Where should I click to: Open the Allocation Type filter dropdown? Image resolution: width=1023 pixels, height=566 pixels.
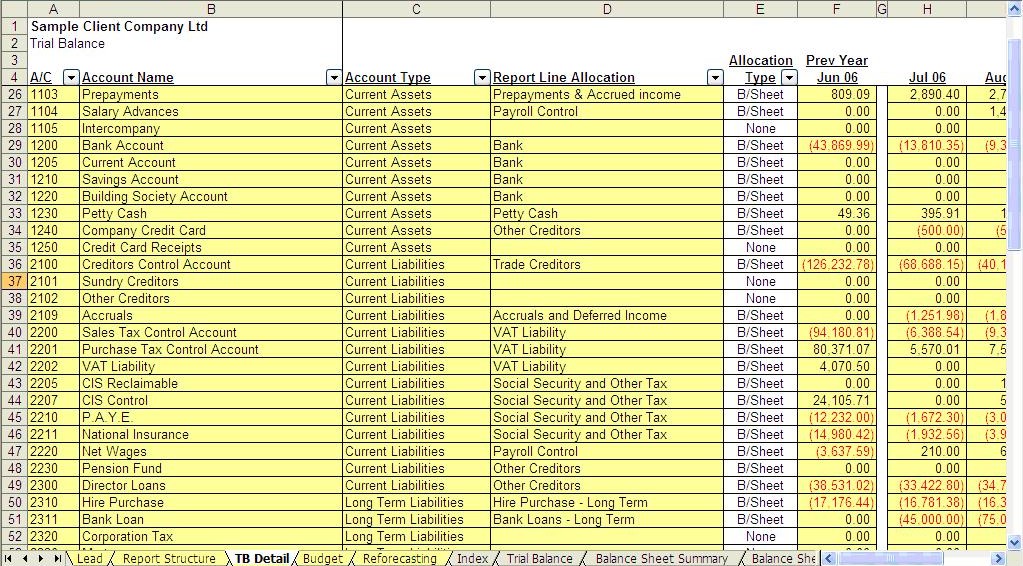(789, 78)
